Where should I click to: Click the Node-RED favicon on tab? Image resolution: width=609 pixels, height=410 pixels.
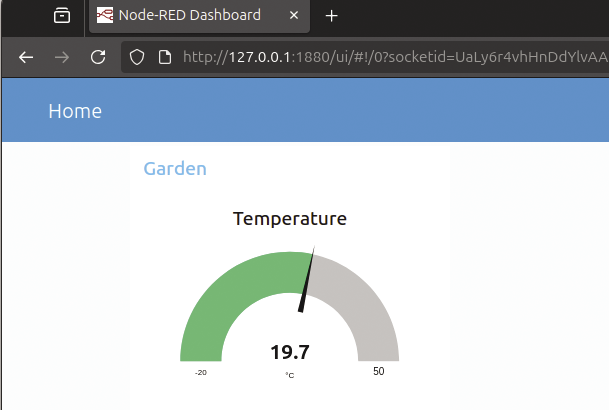click(x=105, y=15)
